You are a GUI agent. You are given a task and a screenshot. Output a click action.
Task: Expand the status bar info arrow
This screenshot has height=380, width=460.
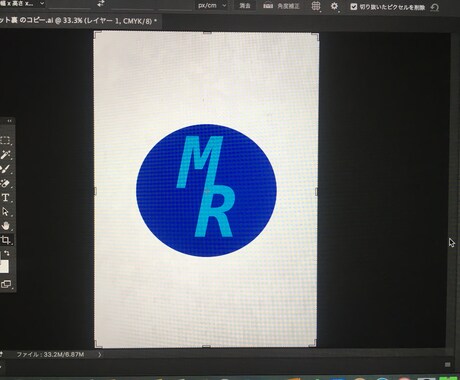pyautogui.click(x=100, y=355)
